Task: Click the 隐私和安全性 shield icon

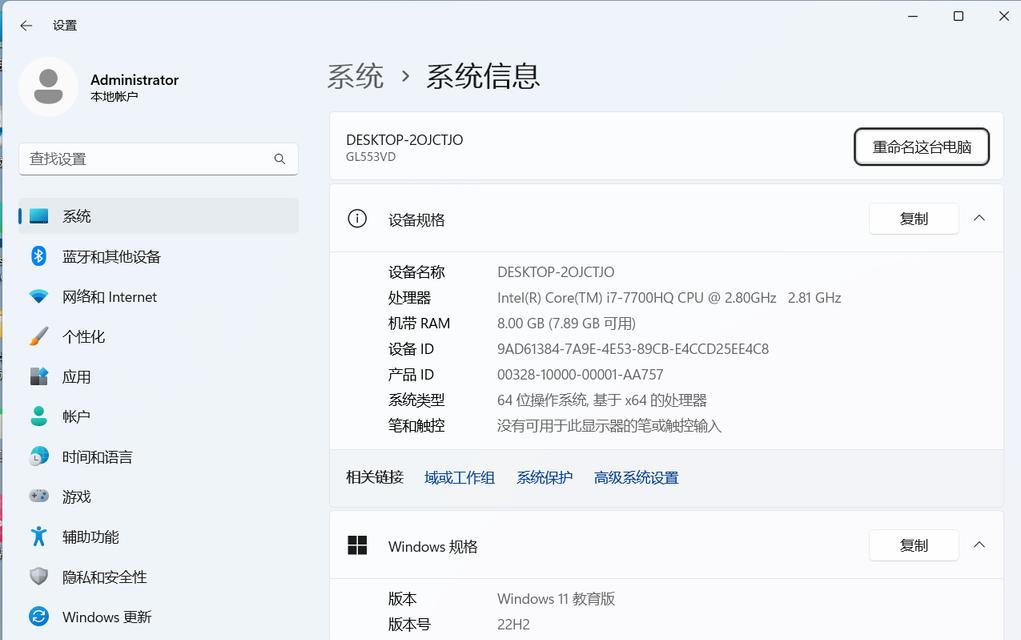Action: 39,576
